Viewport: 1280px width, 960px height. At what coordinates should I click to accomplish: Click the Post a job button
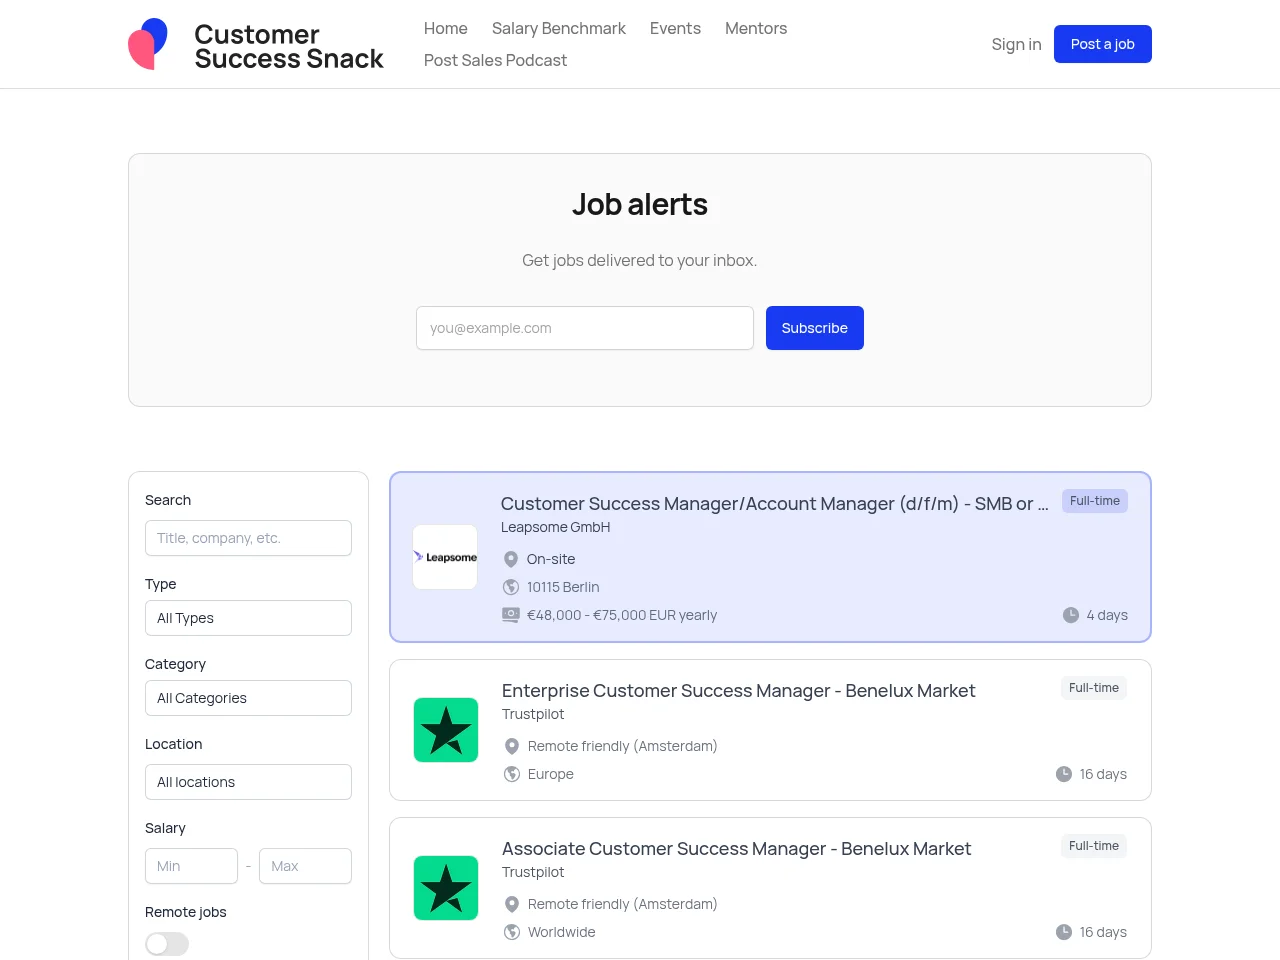pyautogui.click(x=1103, y=44)
